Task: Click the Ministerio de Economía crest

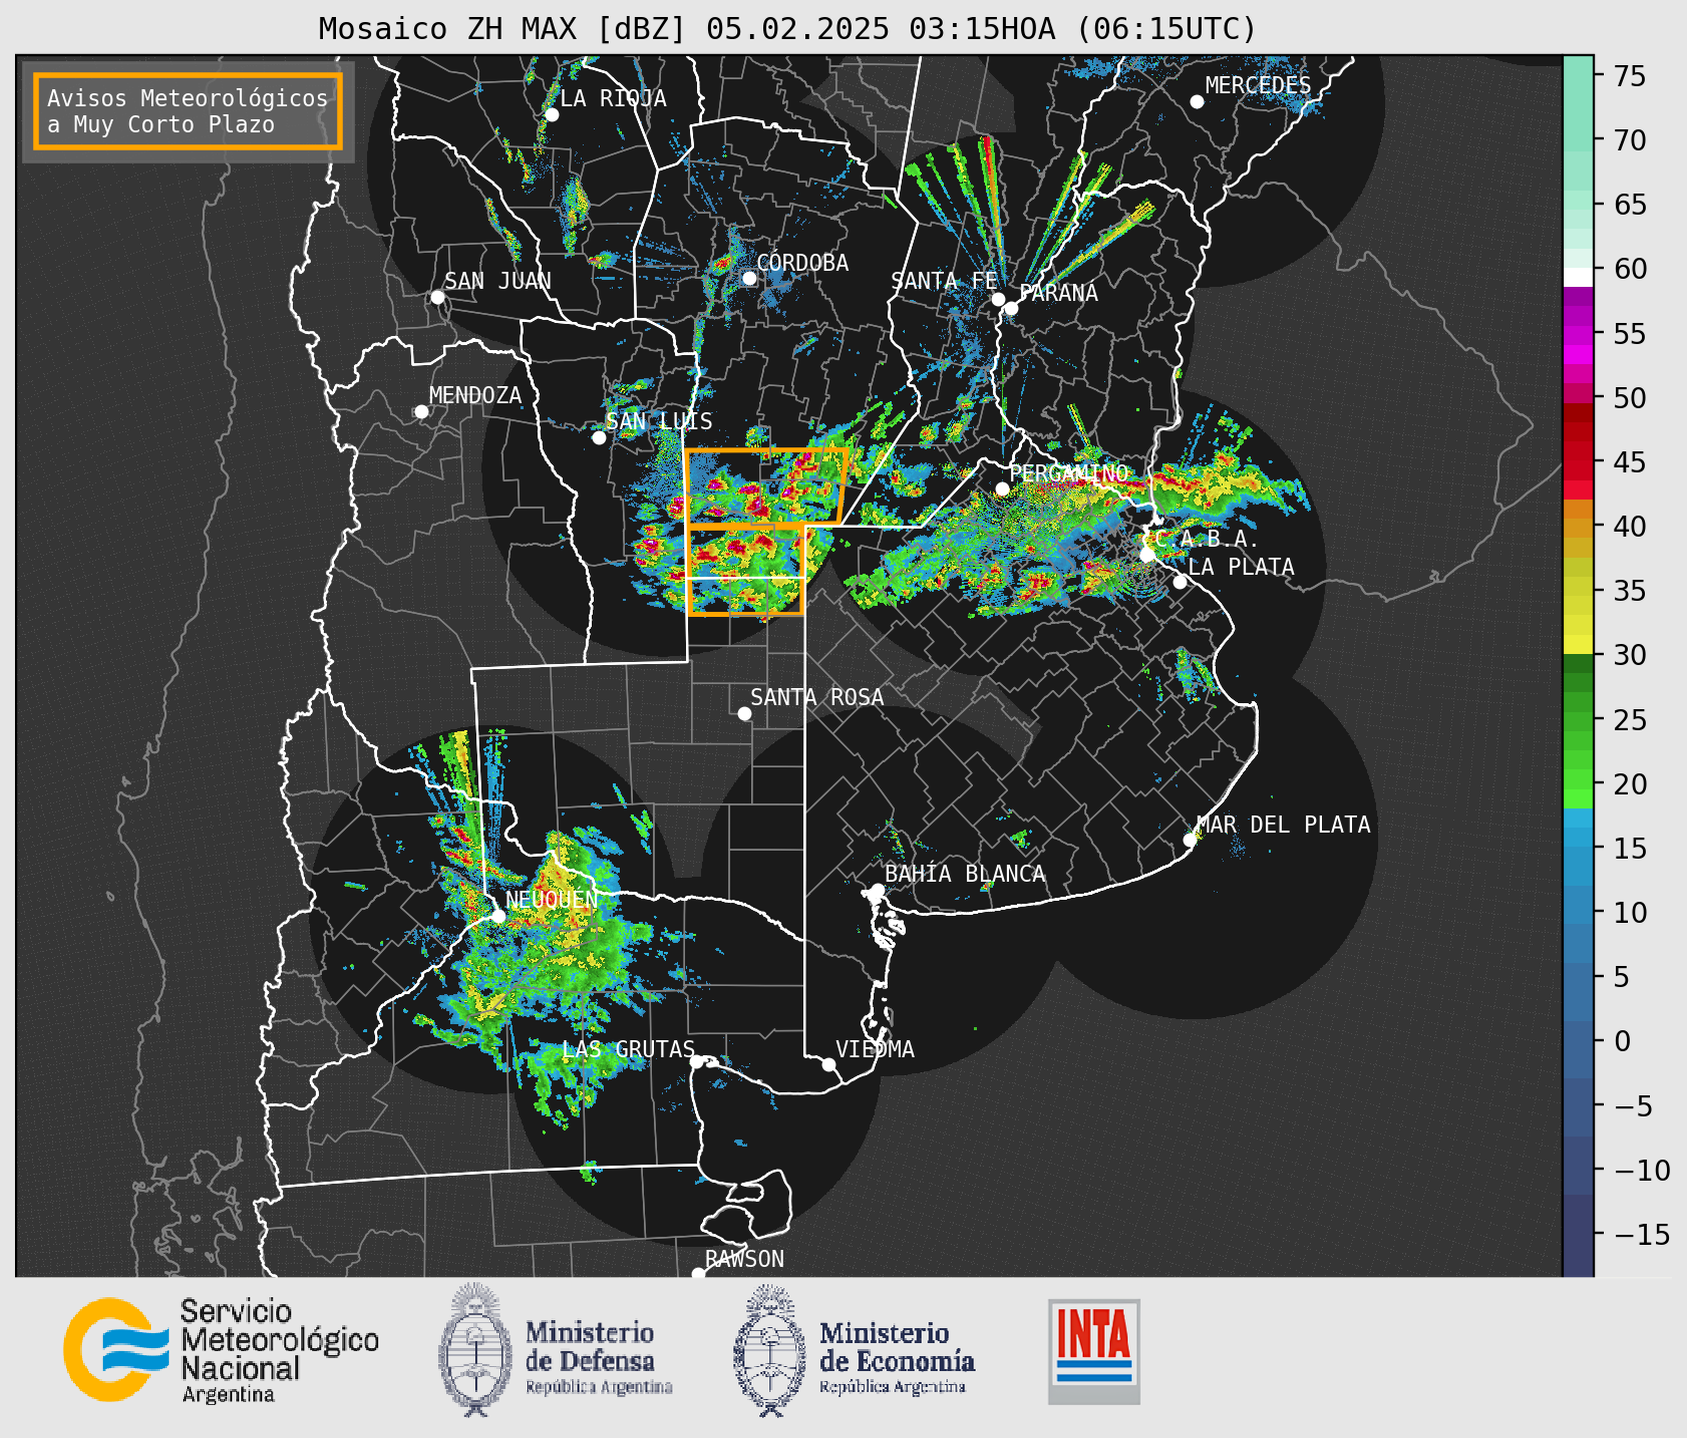Action: click(769, 1350)
